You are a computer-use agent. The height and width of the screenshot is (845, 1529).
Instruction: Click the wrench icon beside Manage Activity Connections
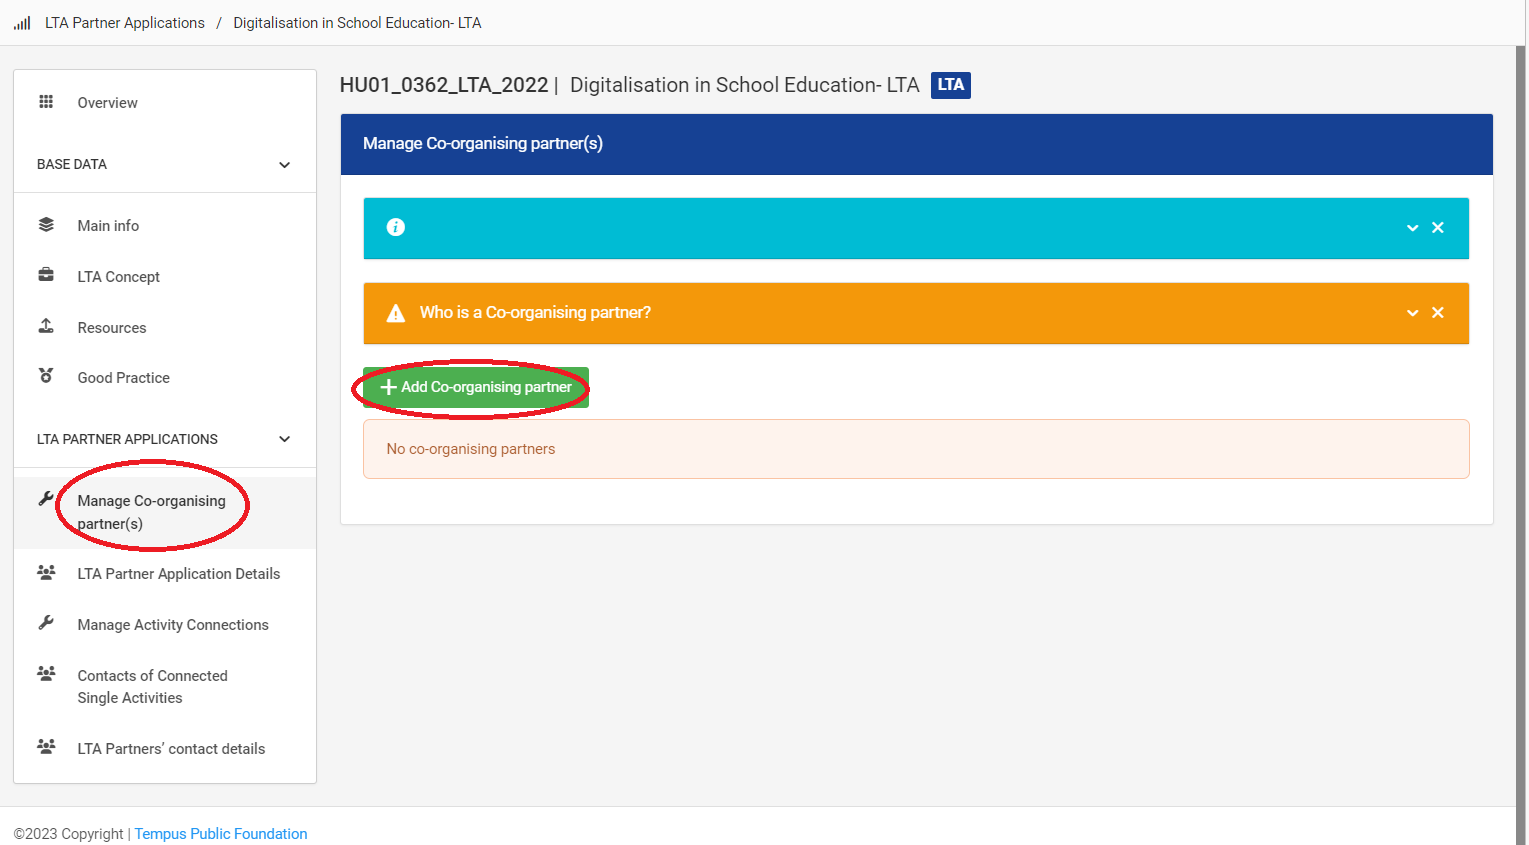point(46,623)
